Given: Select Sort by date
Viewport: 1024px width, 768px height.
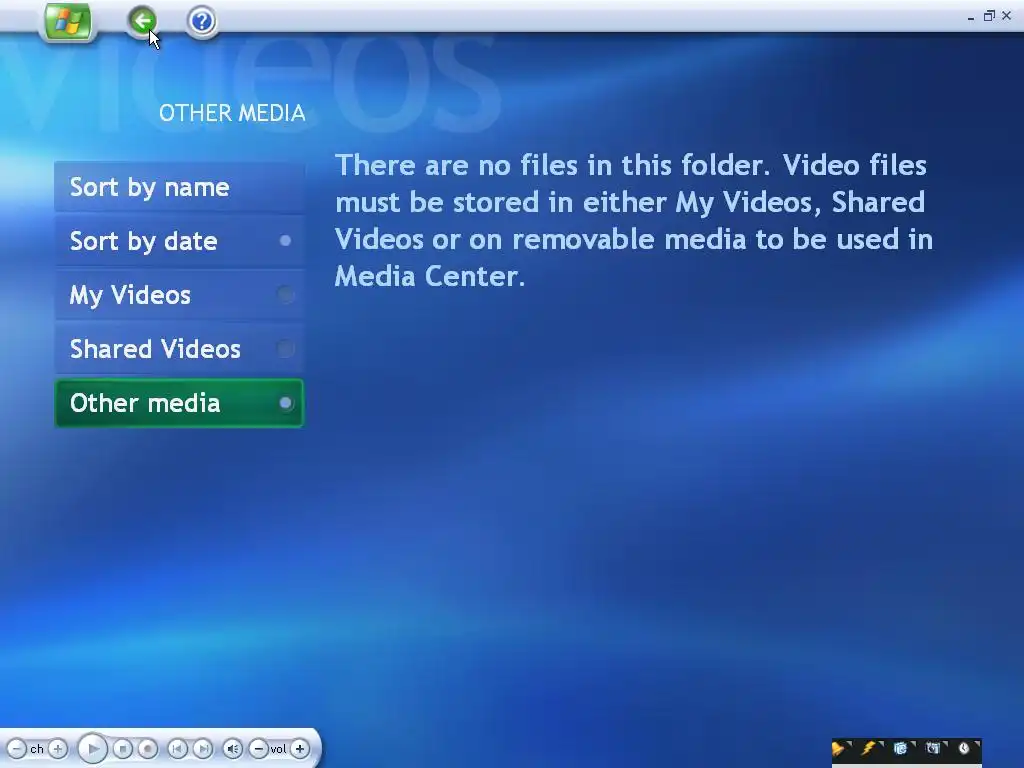Looking at the screenshot, I should tap(179, 241).
